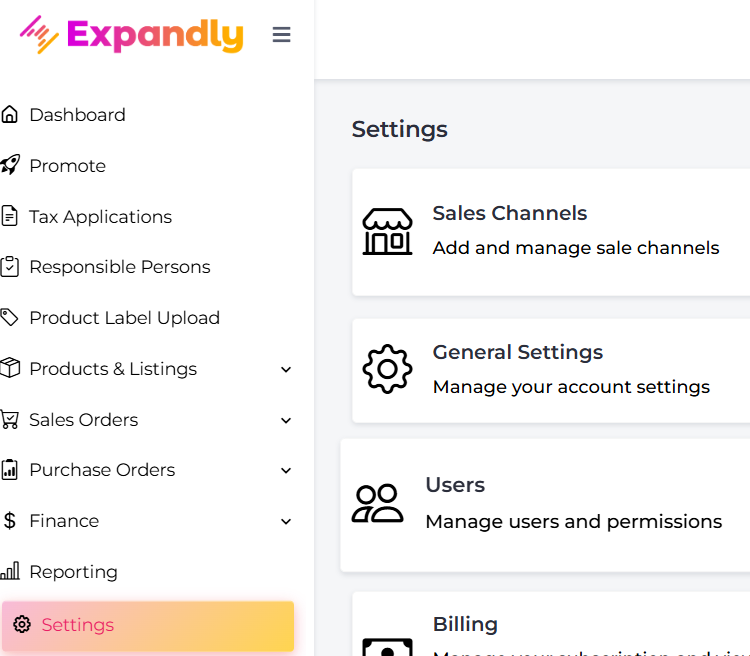Click the Product Label Upload tag icon

coord(10,318)
